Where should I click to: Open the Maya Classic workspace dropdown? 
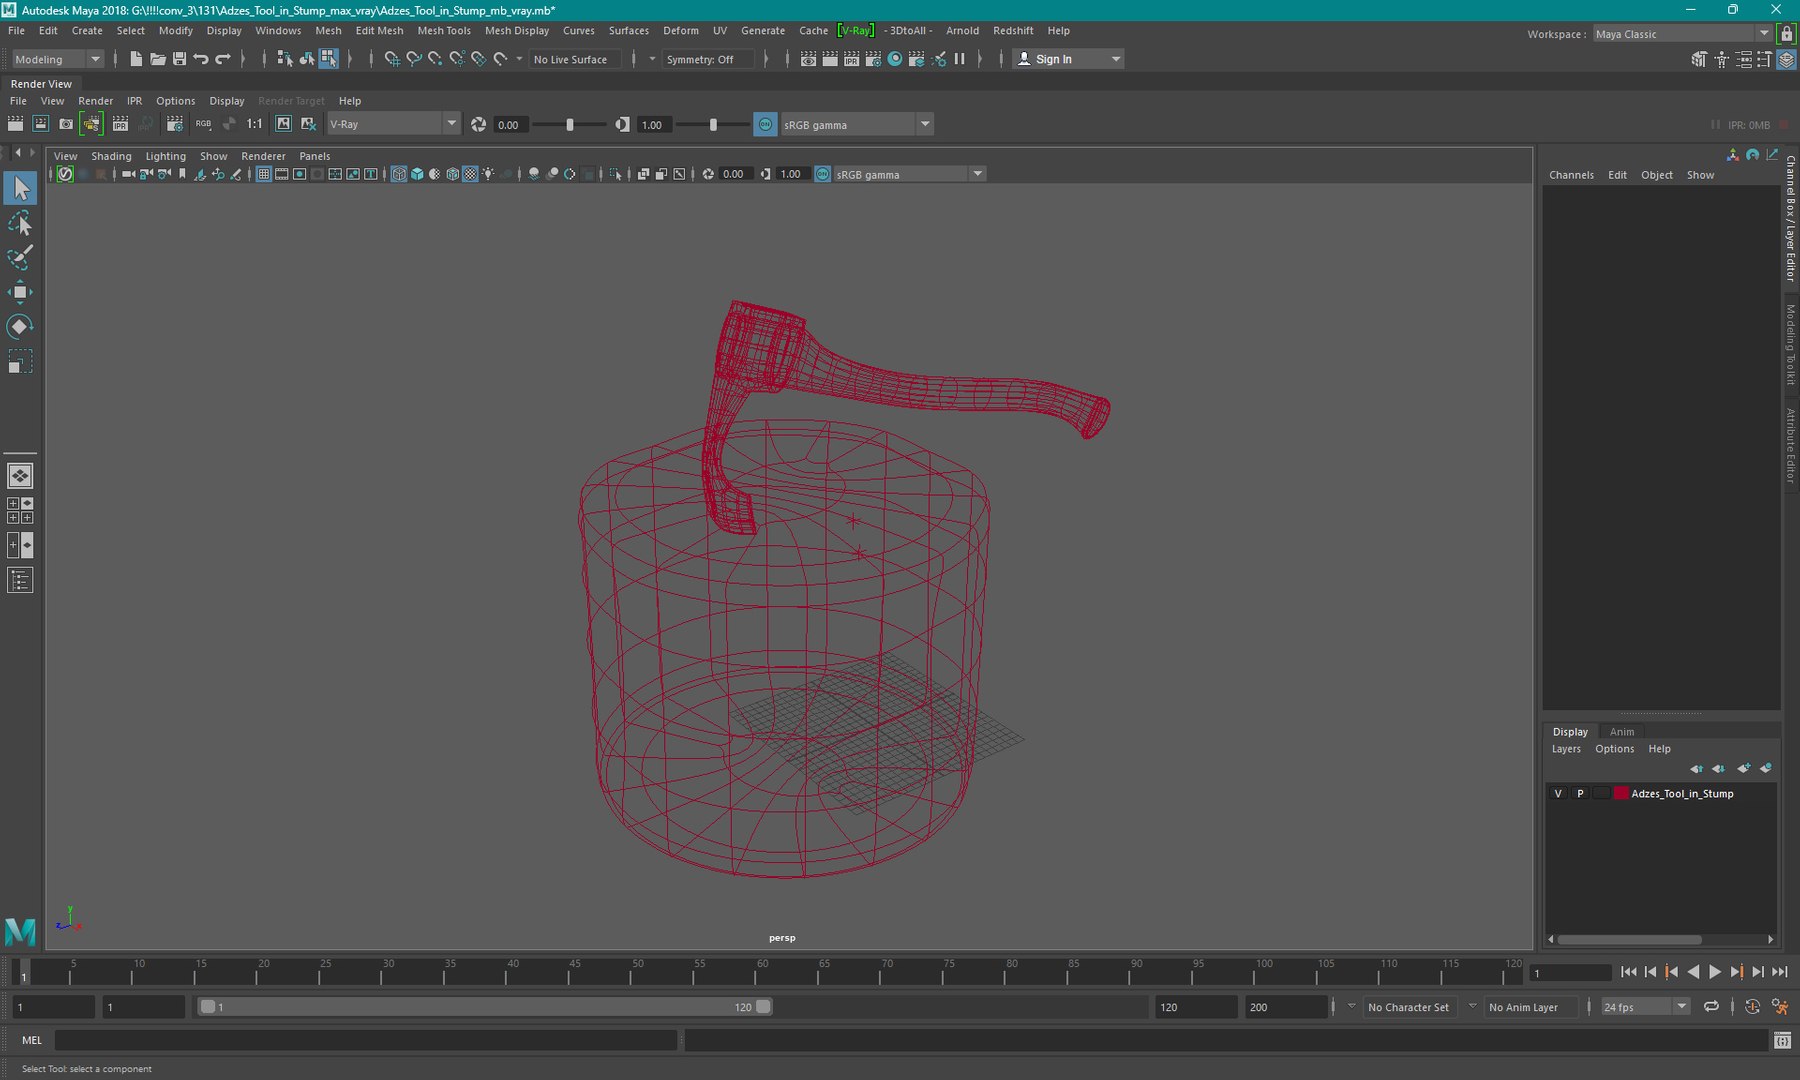(1682, 34)
